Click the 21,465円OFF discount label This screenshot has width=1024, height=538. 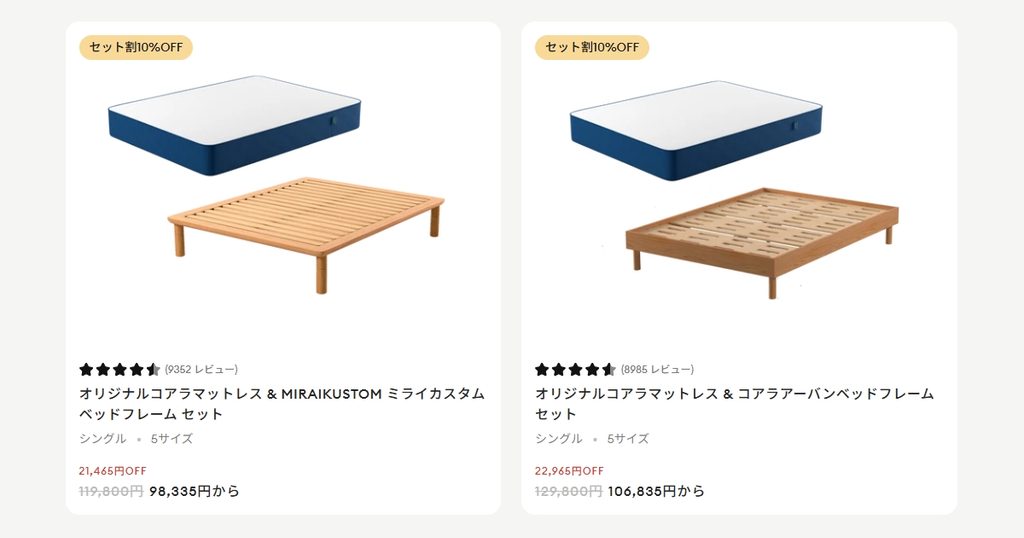pyautogui.click(x=112, y=471)
